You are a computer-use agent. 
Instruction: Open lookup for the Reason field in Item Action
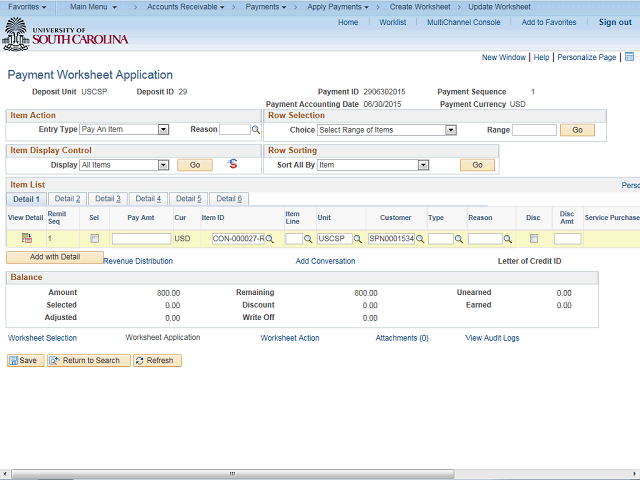256,130
